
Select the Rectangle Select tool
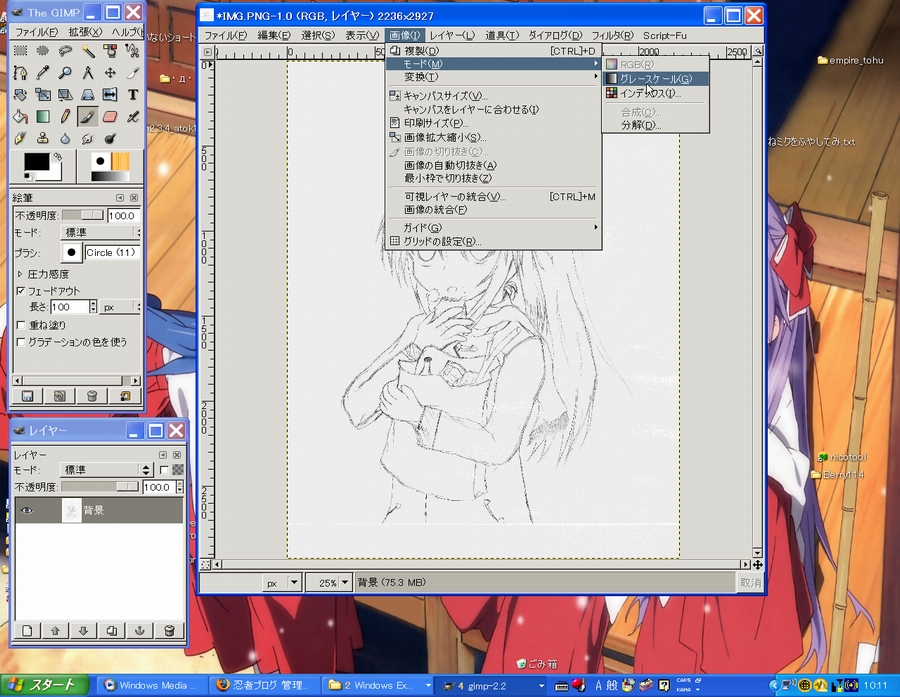(x=21, y=51)
